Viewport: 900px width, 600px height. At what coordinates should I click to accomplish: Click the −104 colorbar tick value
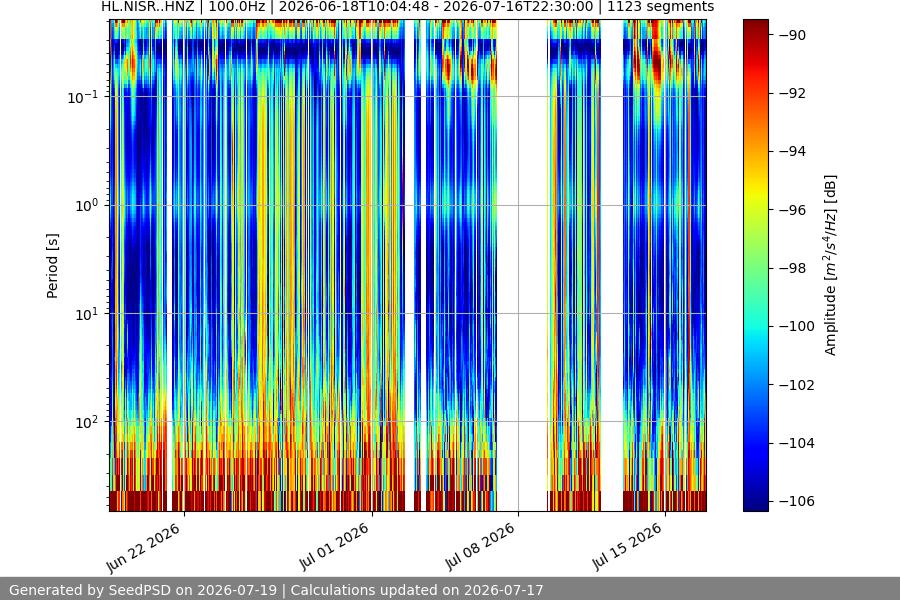796,443
